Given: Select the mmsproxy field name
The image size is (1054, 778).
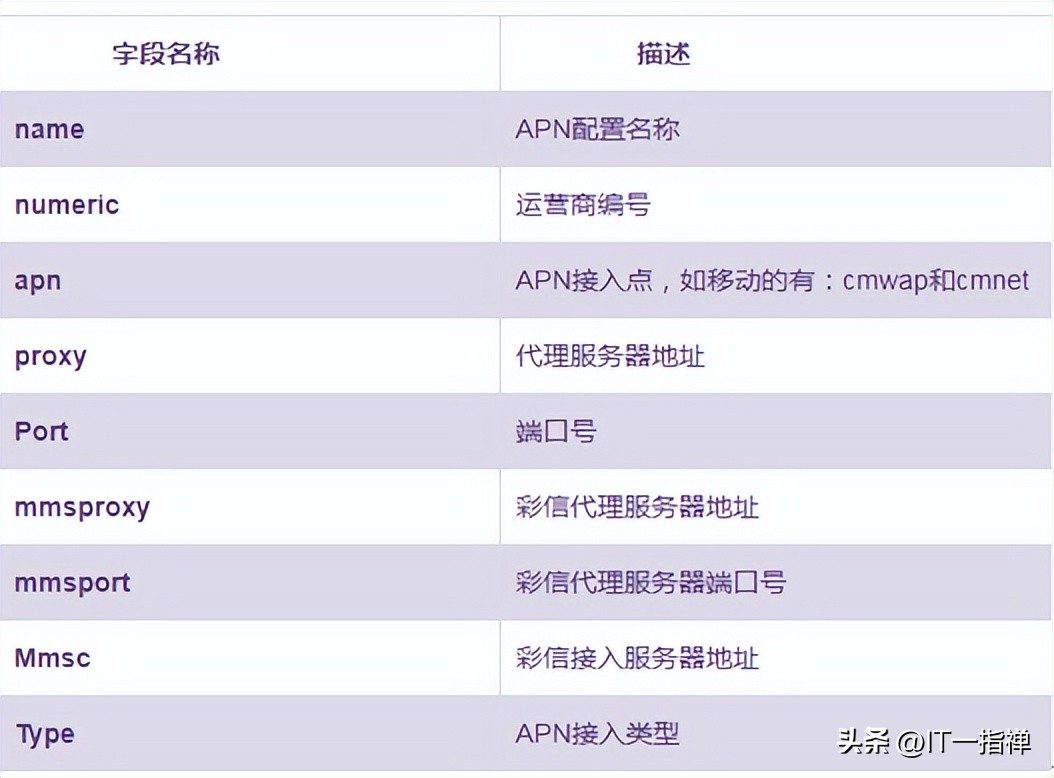Looking at the screenshot, I should [x=82, y=507].
